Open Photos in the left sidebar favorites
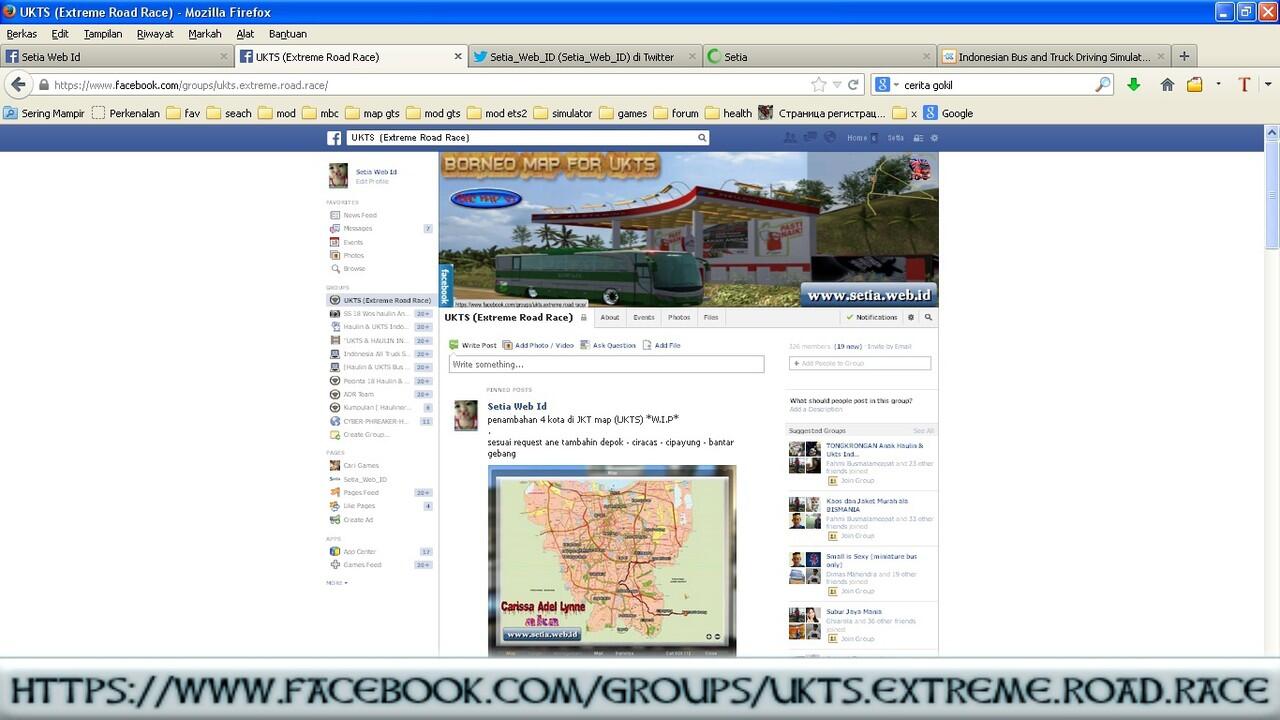1280x720 pixels. click(x=354, y=255)
